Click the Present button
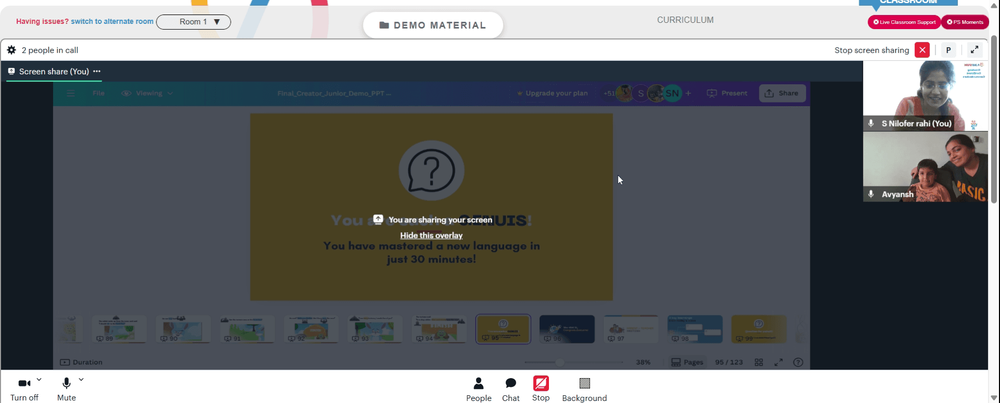 727,93
